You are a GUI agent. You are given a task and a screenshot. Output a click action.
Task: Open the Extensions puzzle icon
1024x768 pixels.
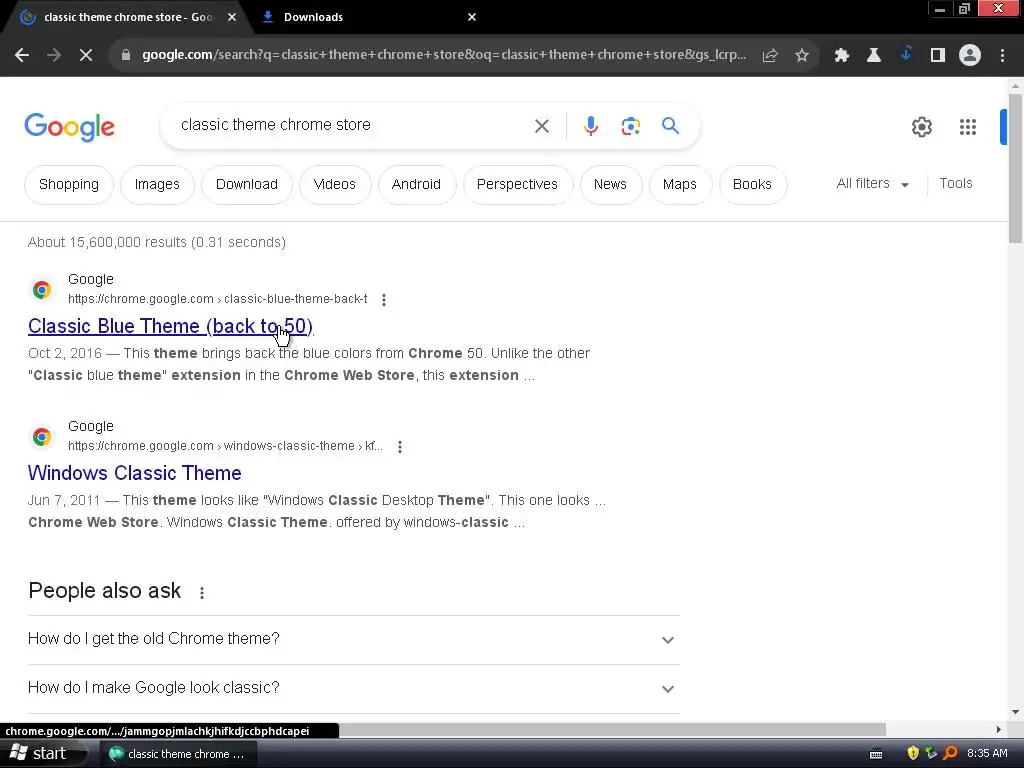tap(842, 56)
